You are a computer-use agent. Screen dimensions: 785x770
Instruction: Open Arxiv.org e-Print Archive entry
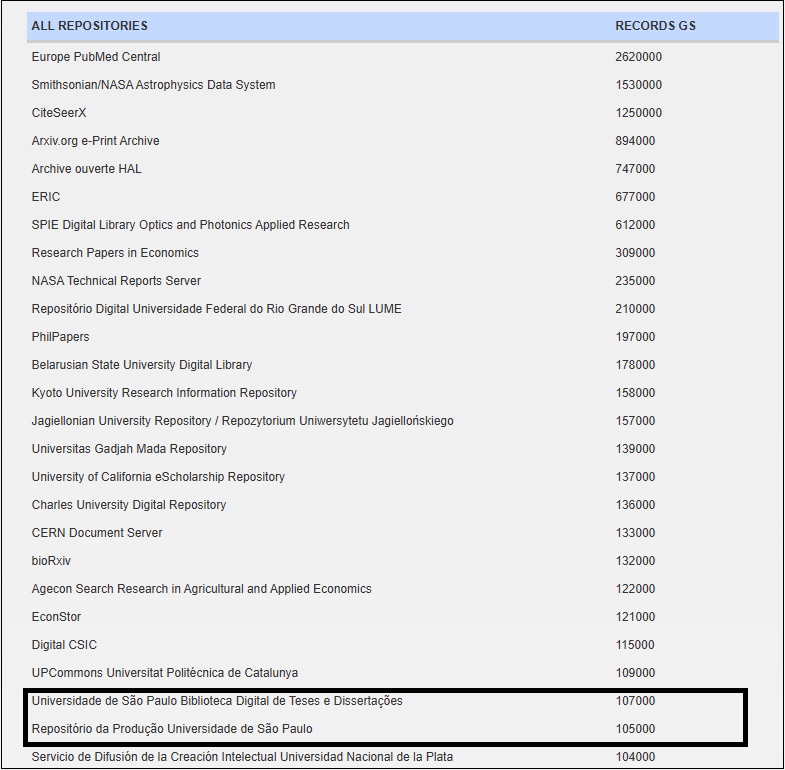95,141
